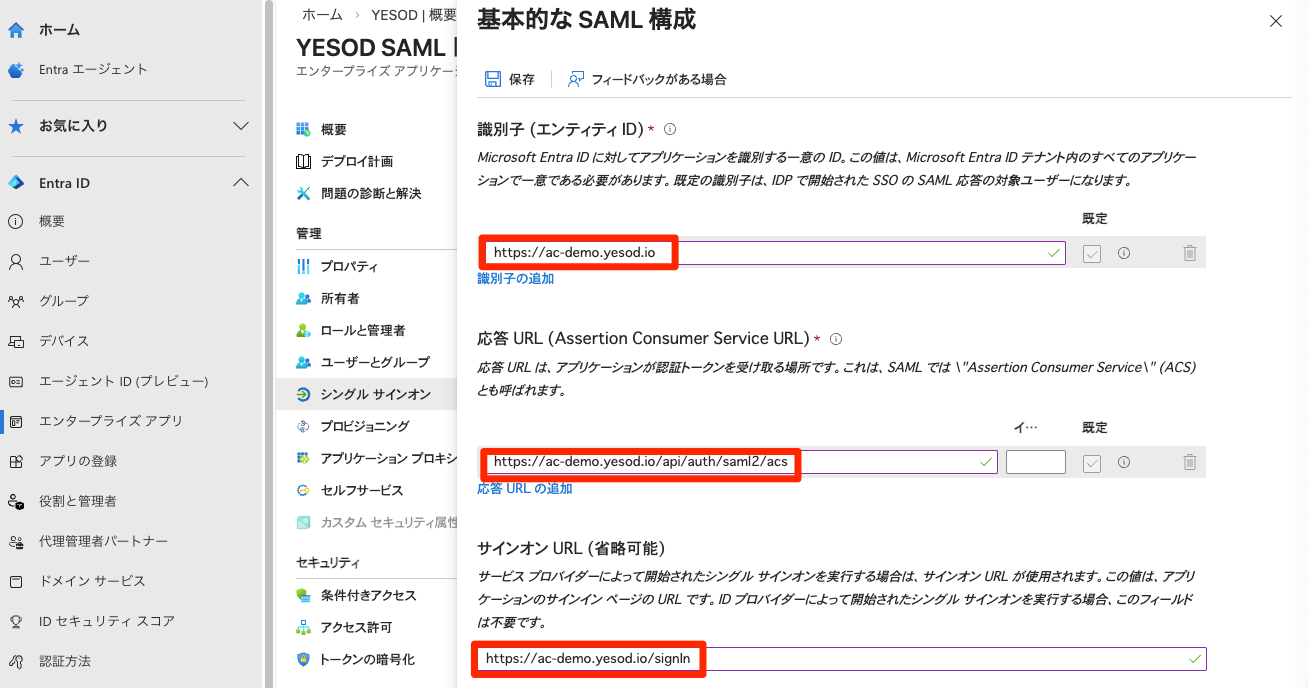The image size is (1308, 688).
Task: Open ロールと管理者 menu item
Action: (363, 331)
